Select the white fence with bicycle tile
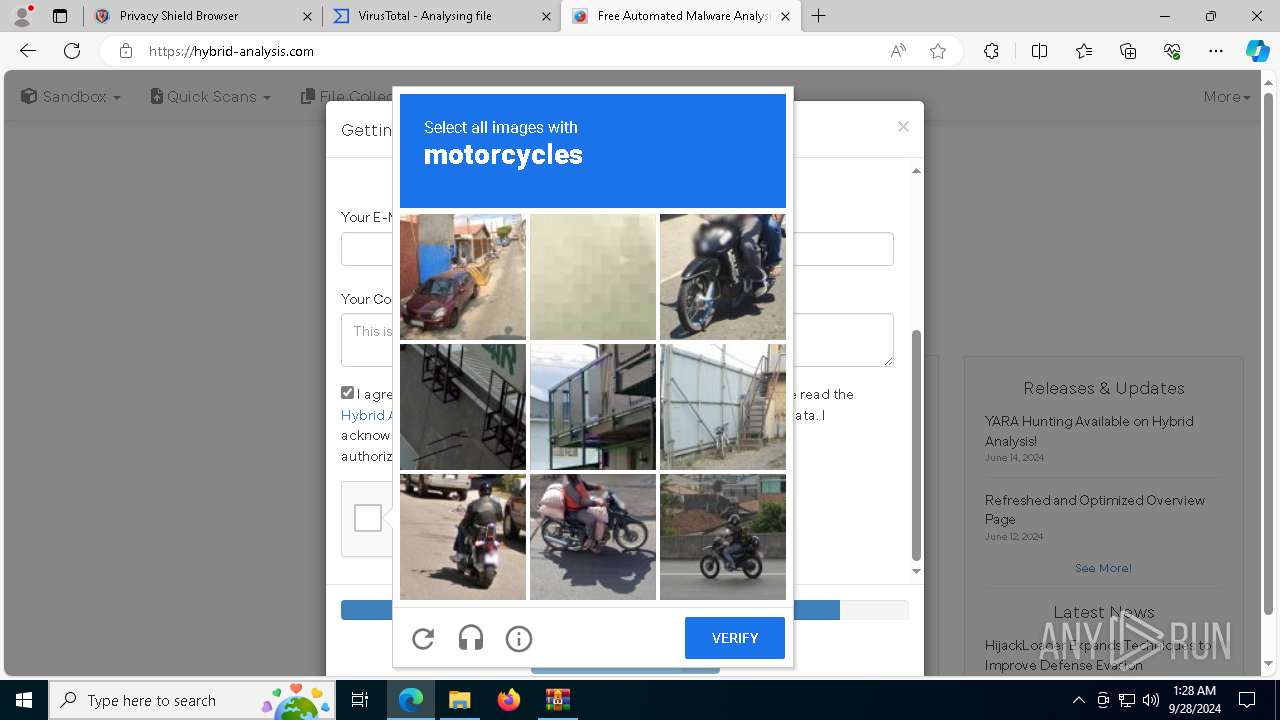Viewport: 1280px width, 720px height. [x=723, y=407]
